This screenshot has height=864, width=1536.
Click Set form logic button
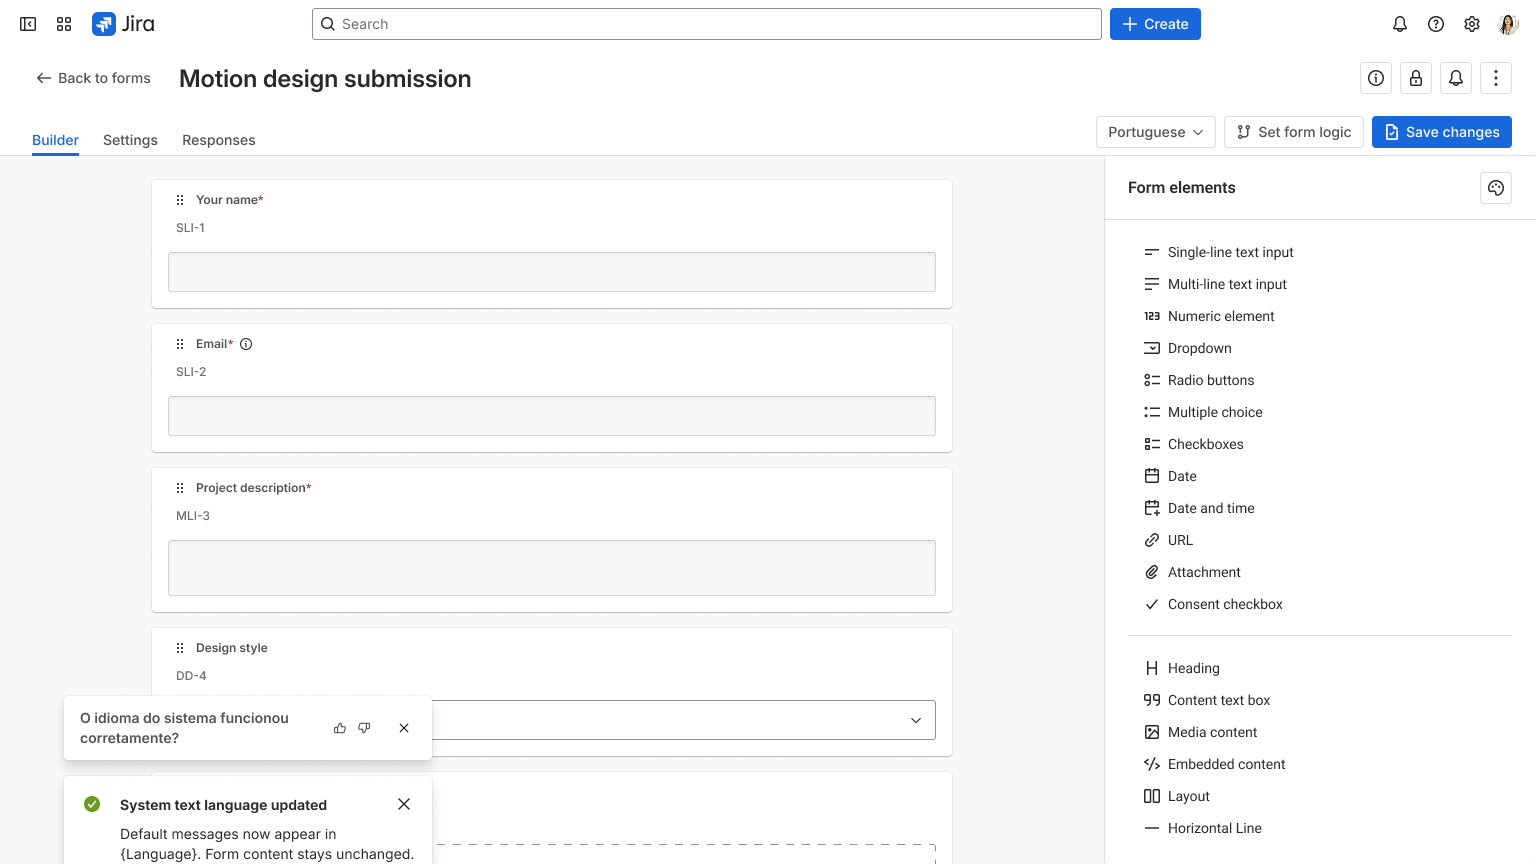[x=1294, y=132]
